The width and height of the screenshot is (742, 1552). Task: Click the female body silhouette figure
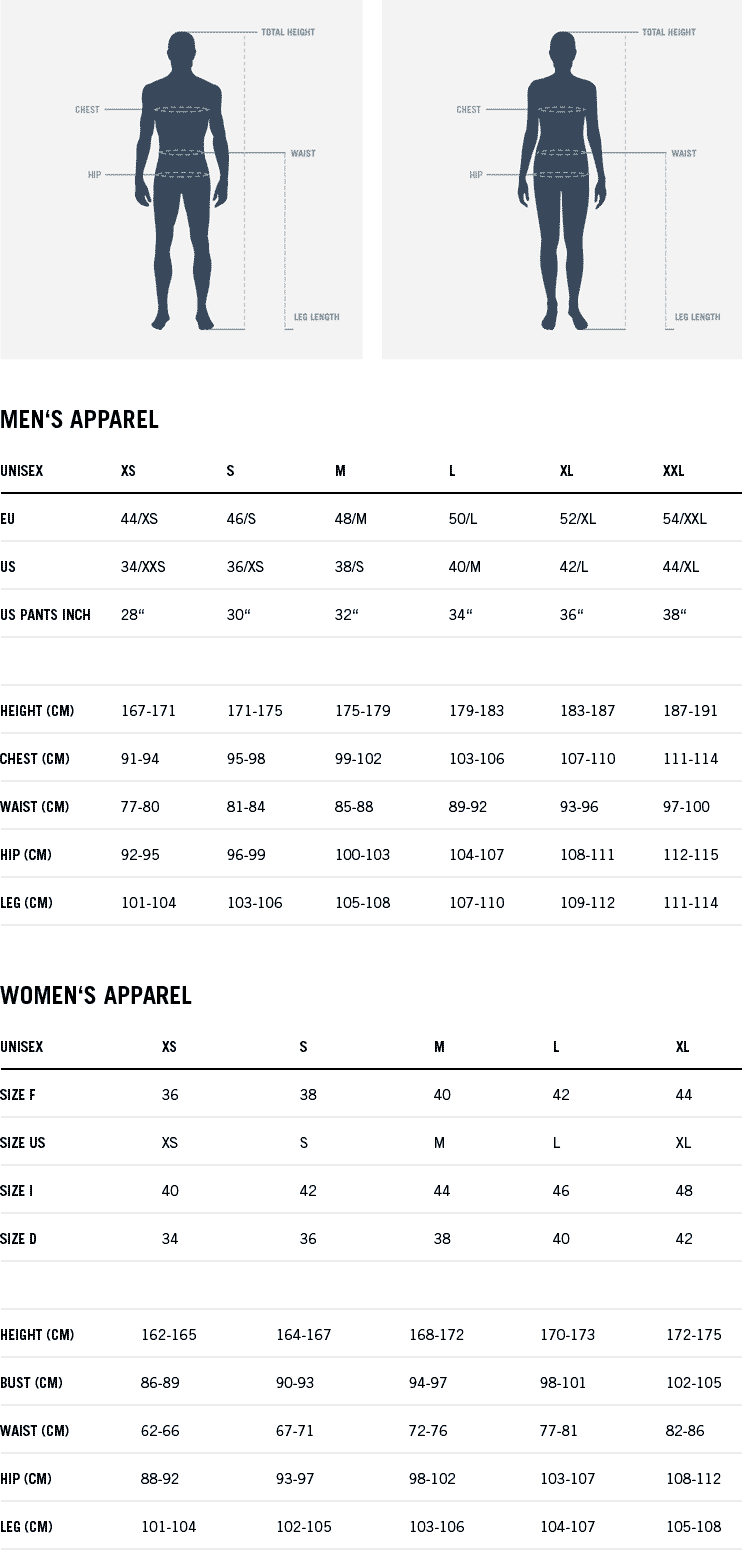pyautogui.click(x=562, y=180)
